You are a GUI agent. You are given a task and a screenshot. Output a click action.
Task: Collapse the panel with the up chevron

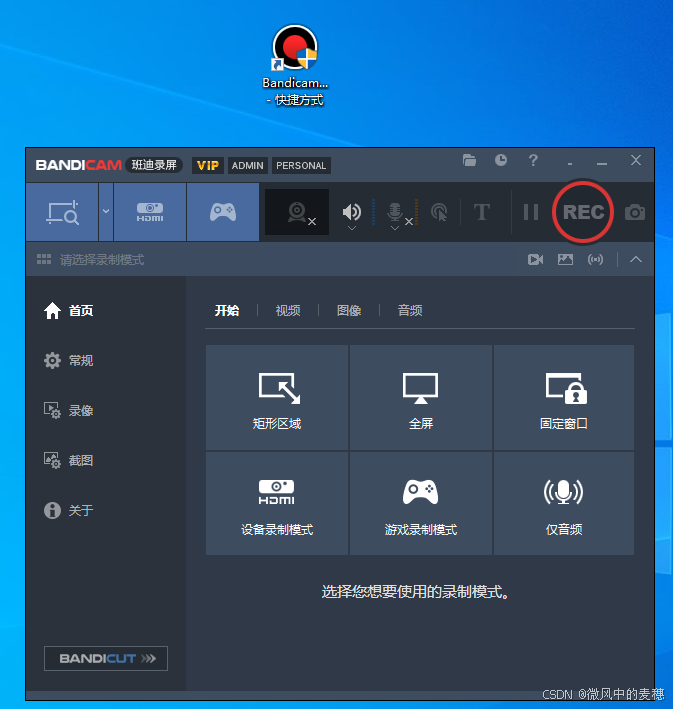point(636,260)
